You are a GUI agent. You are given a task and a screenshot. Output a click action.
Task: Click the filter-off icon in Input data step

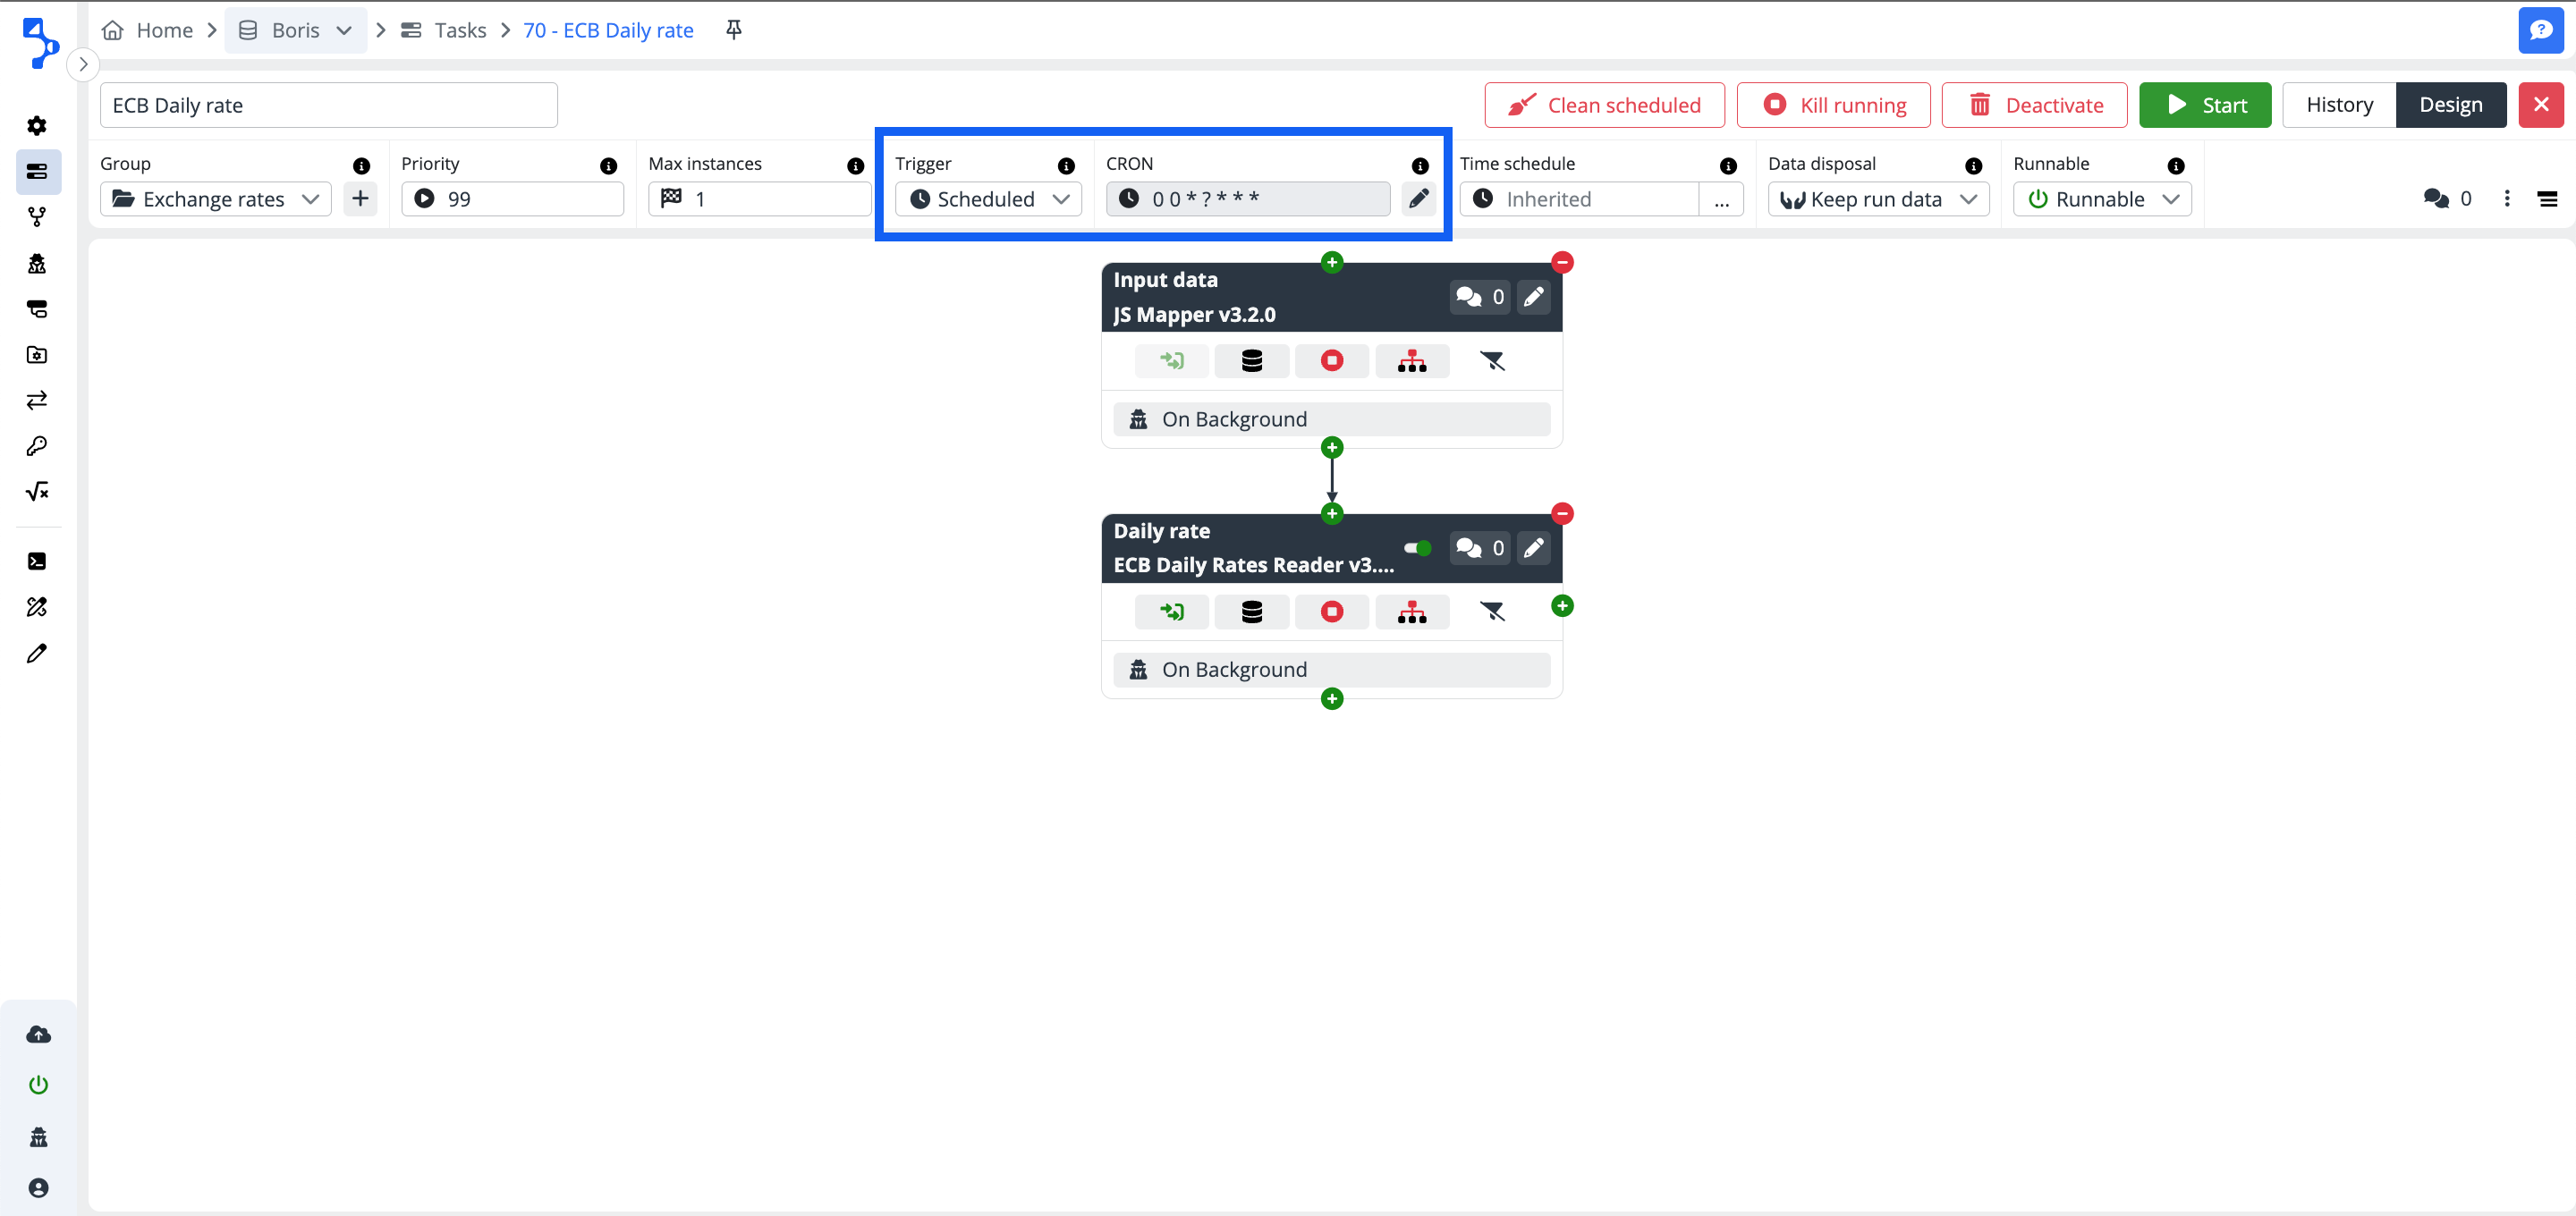[1492, 361]
